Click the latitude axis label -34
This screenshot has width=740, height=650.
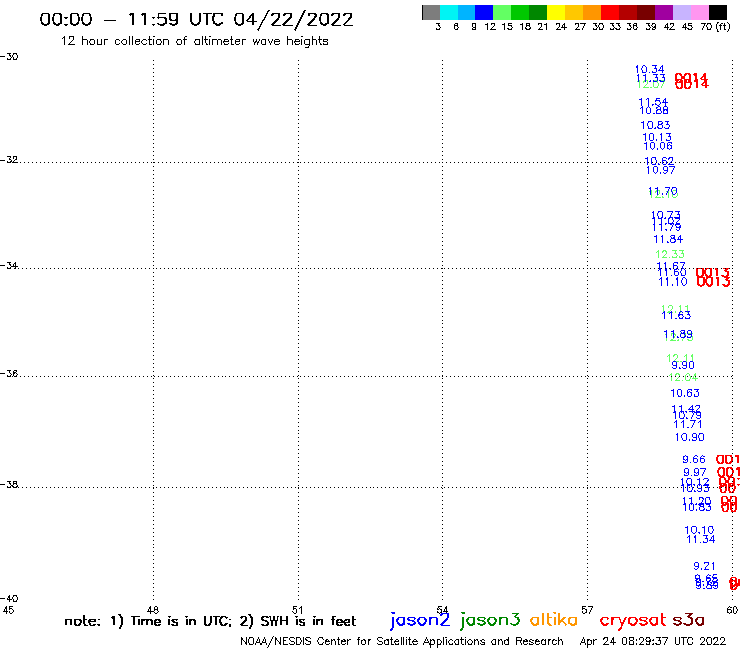pos(9,265)
